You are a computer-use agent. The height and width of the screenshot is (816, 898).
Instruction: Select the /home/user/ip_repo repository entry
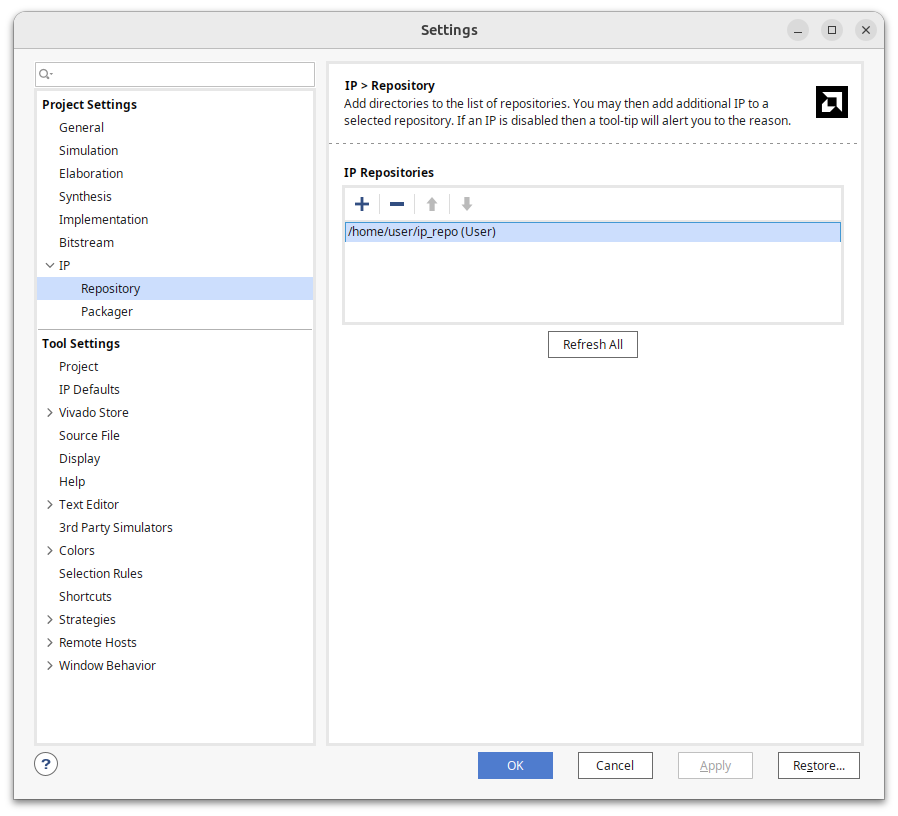[593, 232]
